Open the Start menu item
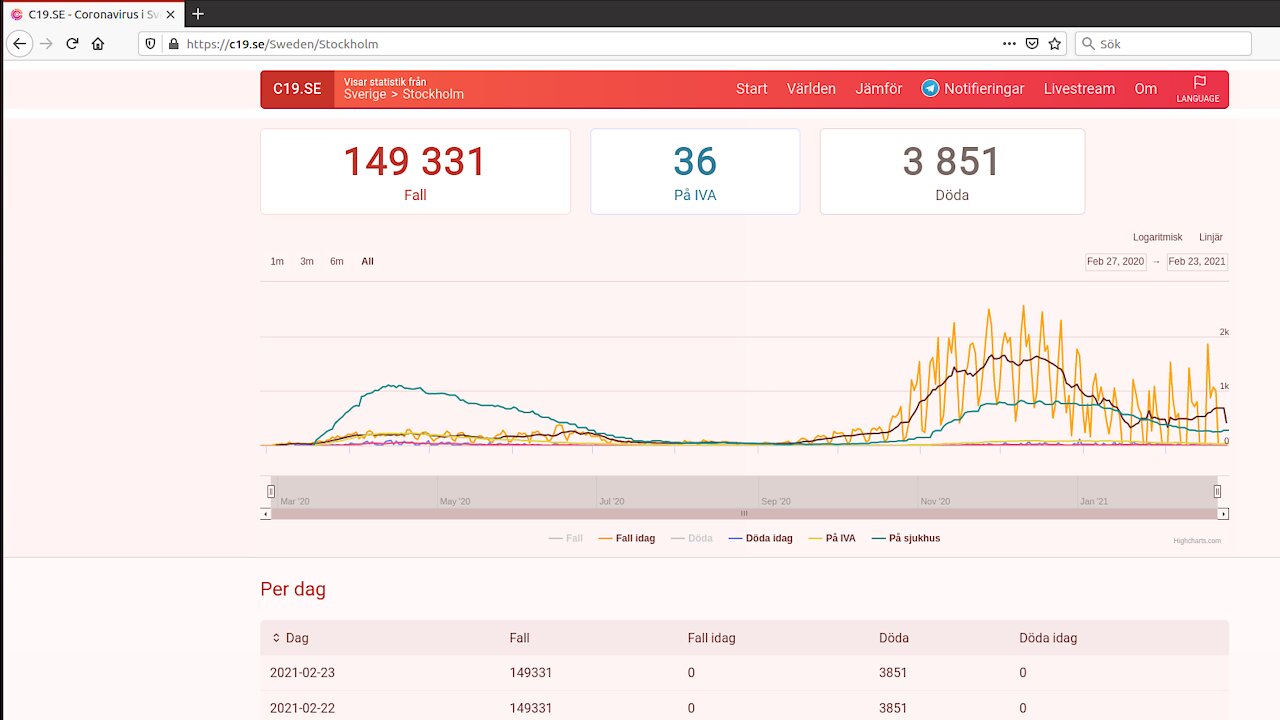The image size is (1280, 720). pyautogui.click(x=752, y=89)
